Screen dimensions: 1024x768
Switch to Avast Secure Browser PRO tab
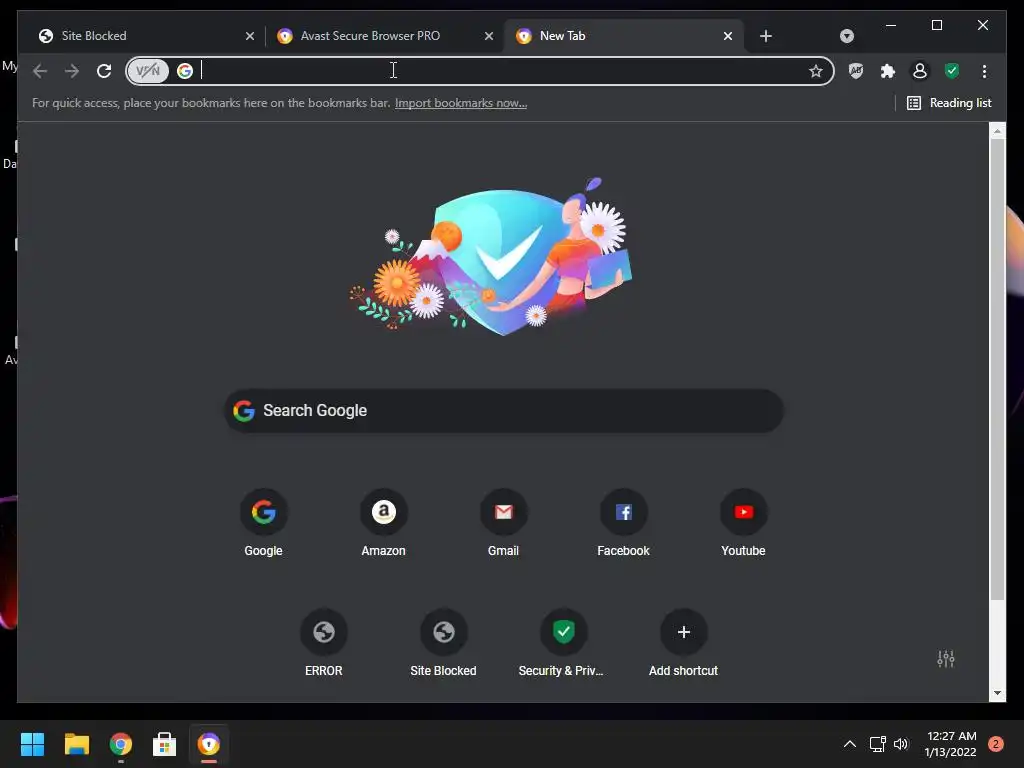tap(384, 36)
